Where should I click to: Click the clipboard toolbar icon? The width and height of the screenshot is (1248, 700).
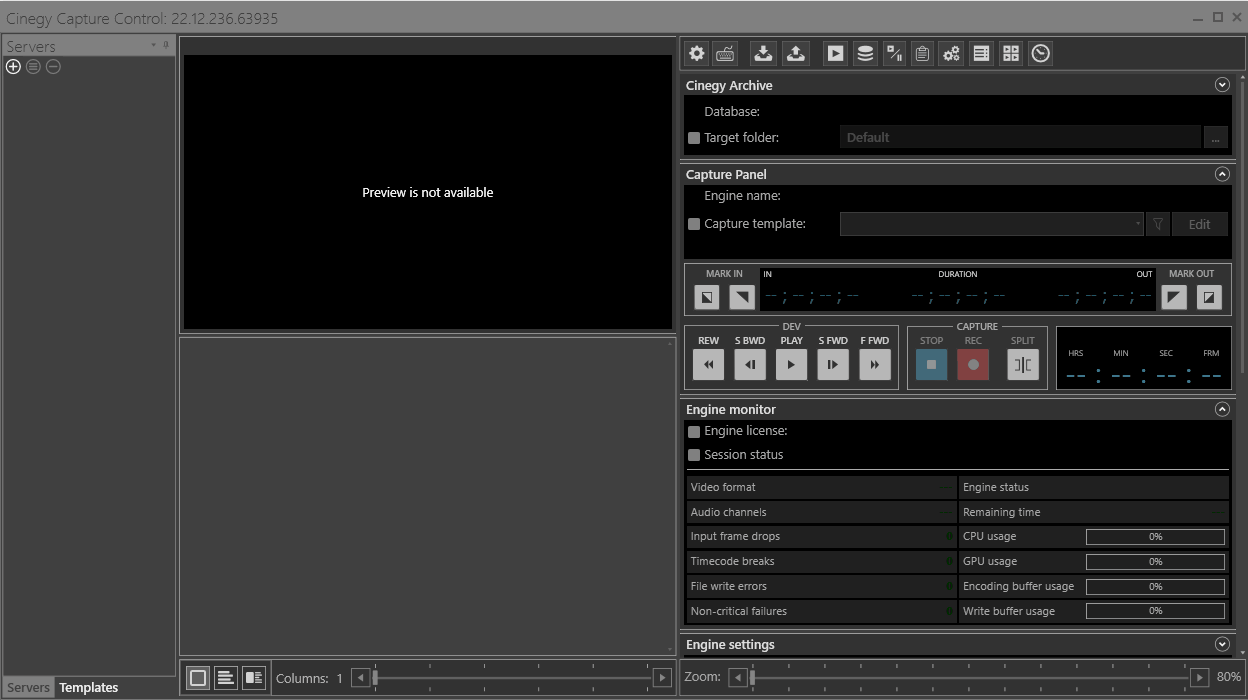pos(923,54)
